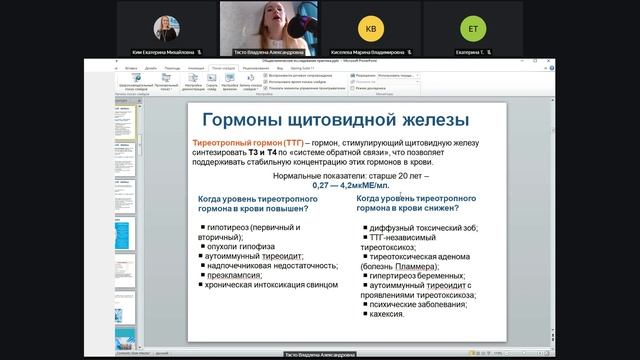The width and height of the screenshot is (640, 360).
Task: Toggle 'Использовать время показа слайдов' checkbox
Action: click(266, 82)
